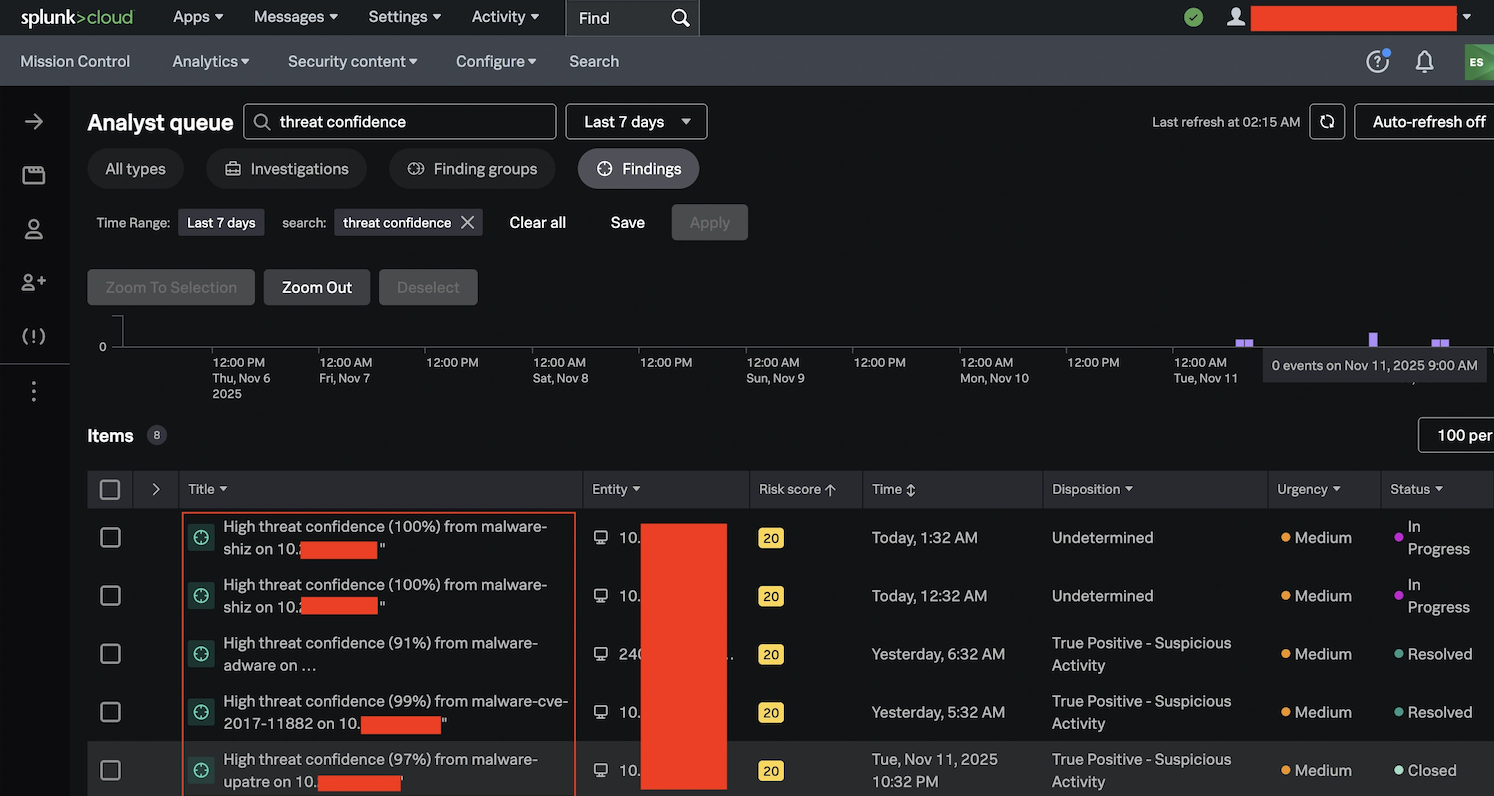Select the analysts user icon in the sidebar
Screen dimensions: 1494x796
click(33, 228)
